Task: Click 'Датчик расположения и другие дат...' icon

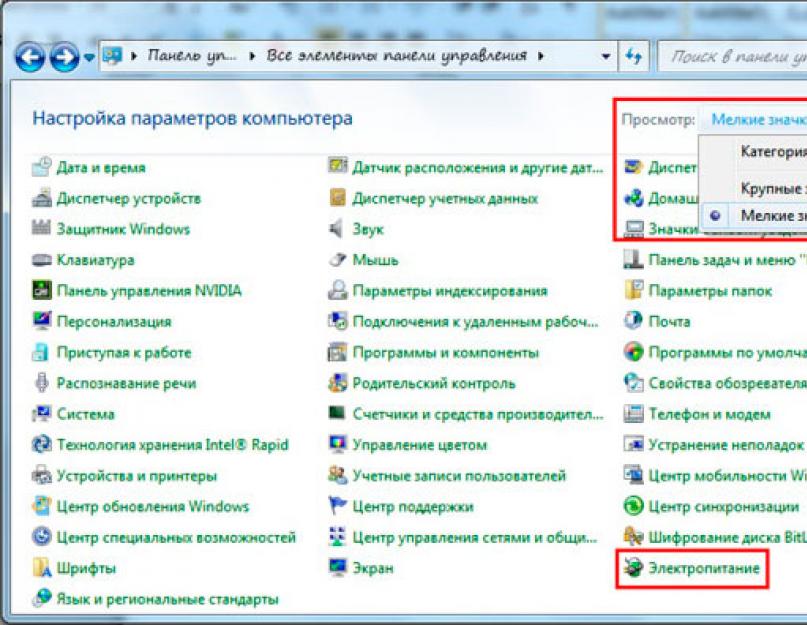Action: click(x=338, y=167)
